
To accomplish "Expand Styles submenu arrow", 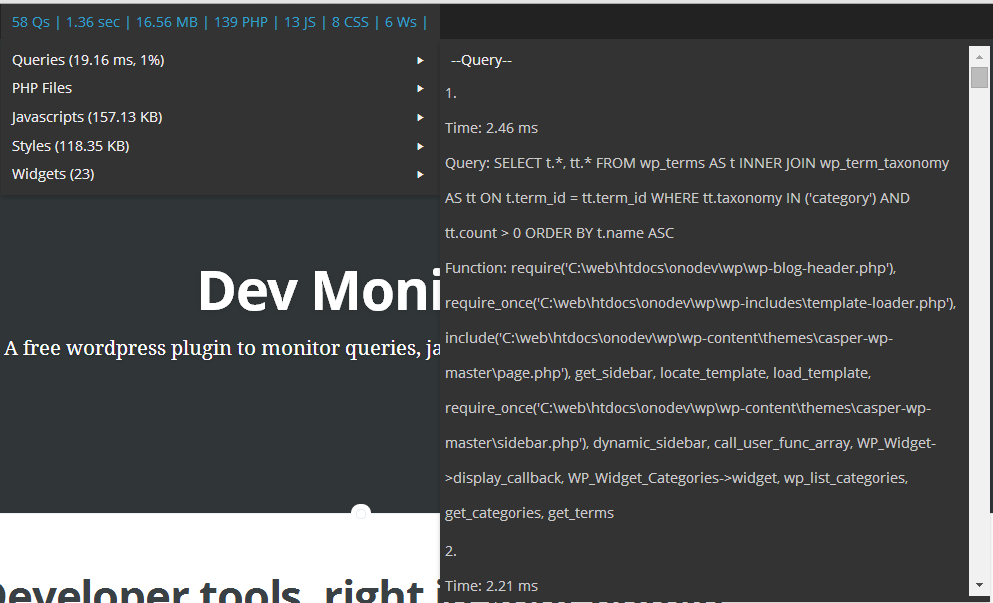I will [420, 146].
